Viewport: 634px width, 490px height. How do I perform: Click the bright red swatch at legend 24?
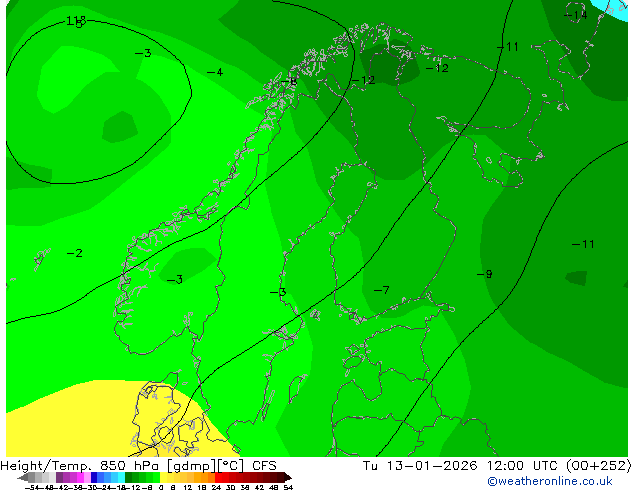tap(218, 477)
